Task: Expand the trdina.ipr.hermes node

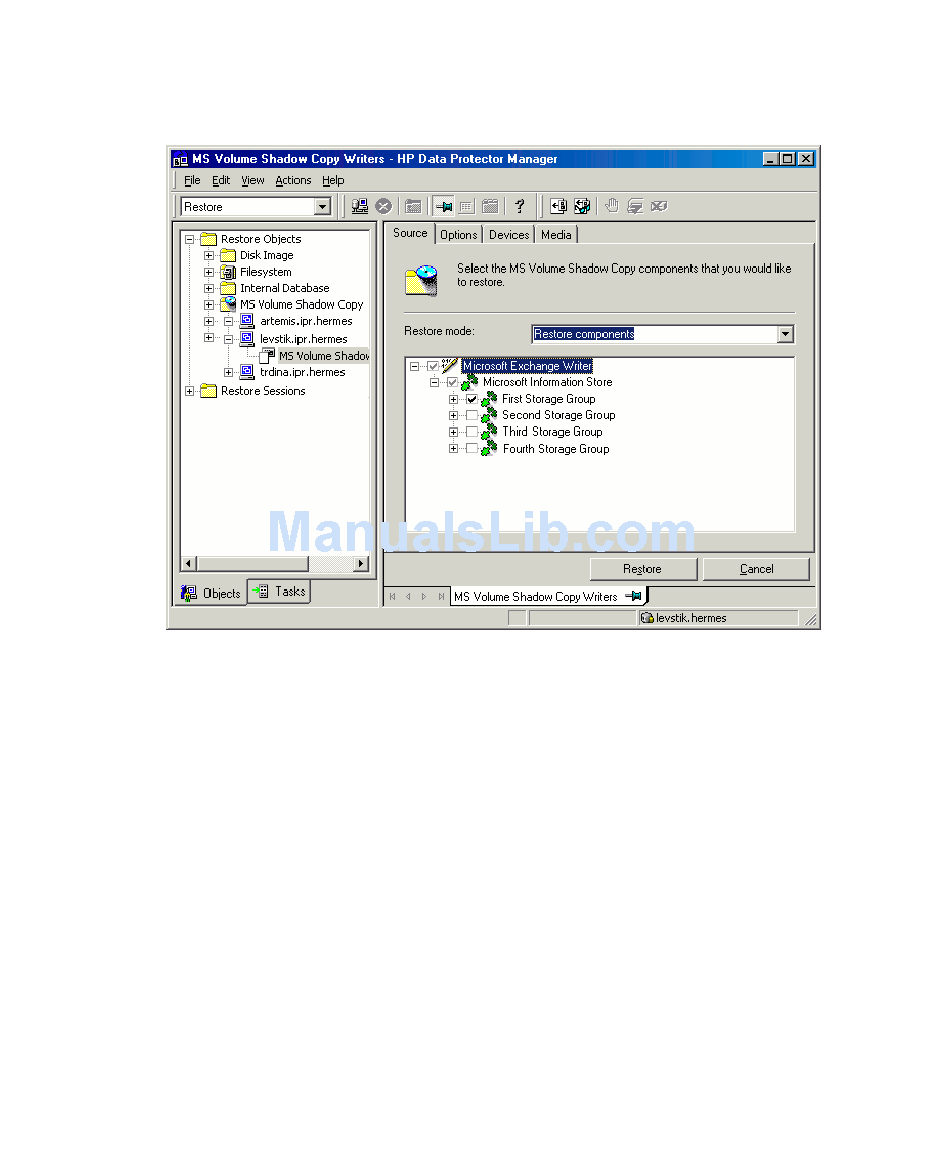Action: [229, 371]
